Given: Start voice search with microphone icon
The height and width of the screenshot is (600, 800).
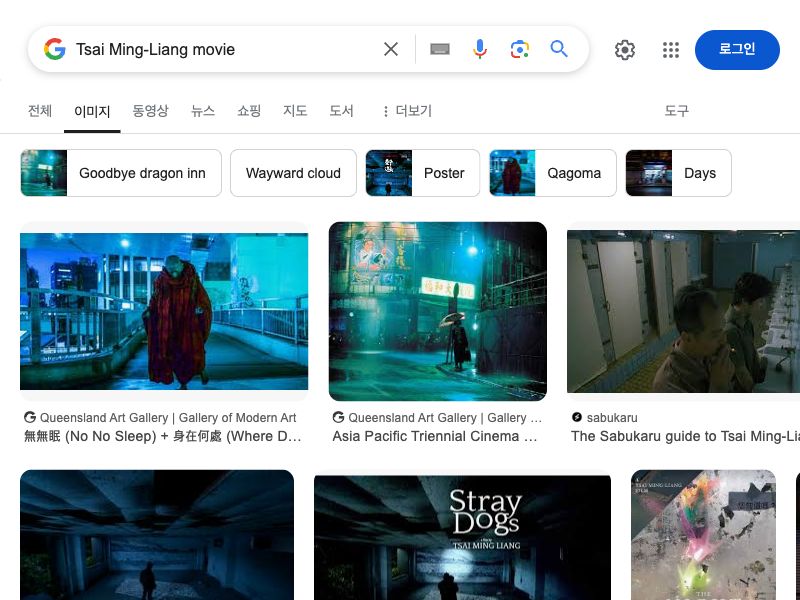Looking at the screenshot, I should [480, 49].
